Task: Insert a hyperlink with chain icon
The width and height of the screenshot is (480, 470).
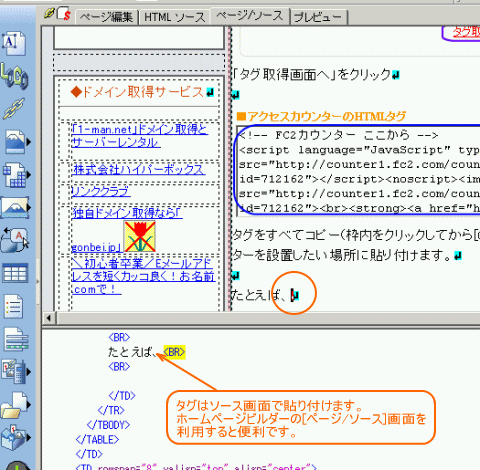Action: [14, 108]
